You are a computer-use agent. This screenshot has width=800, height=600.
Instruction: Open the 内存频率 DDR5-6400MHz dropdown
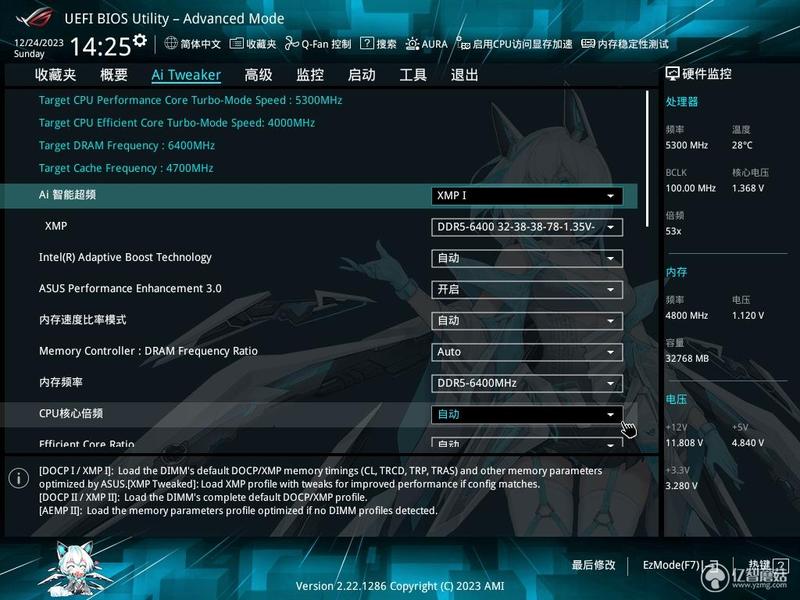coord(527,383)
